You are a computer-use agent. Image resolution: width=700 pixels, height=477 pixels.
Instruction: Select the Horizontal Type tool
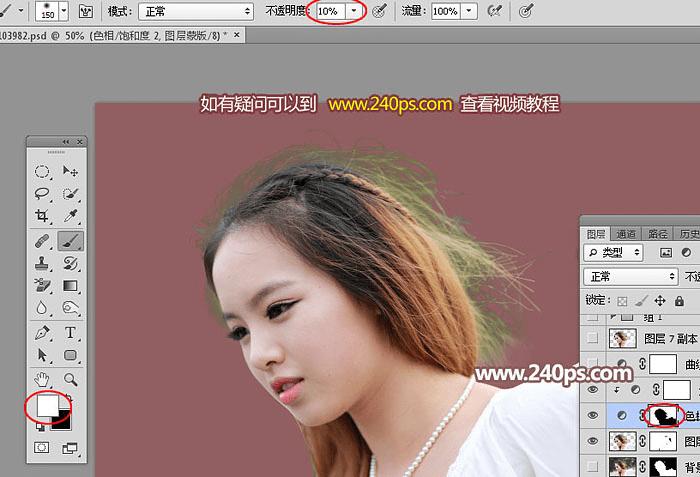71,333
